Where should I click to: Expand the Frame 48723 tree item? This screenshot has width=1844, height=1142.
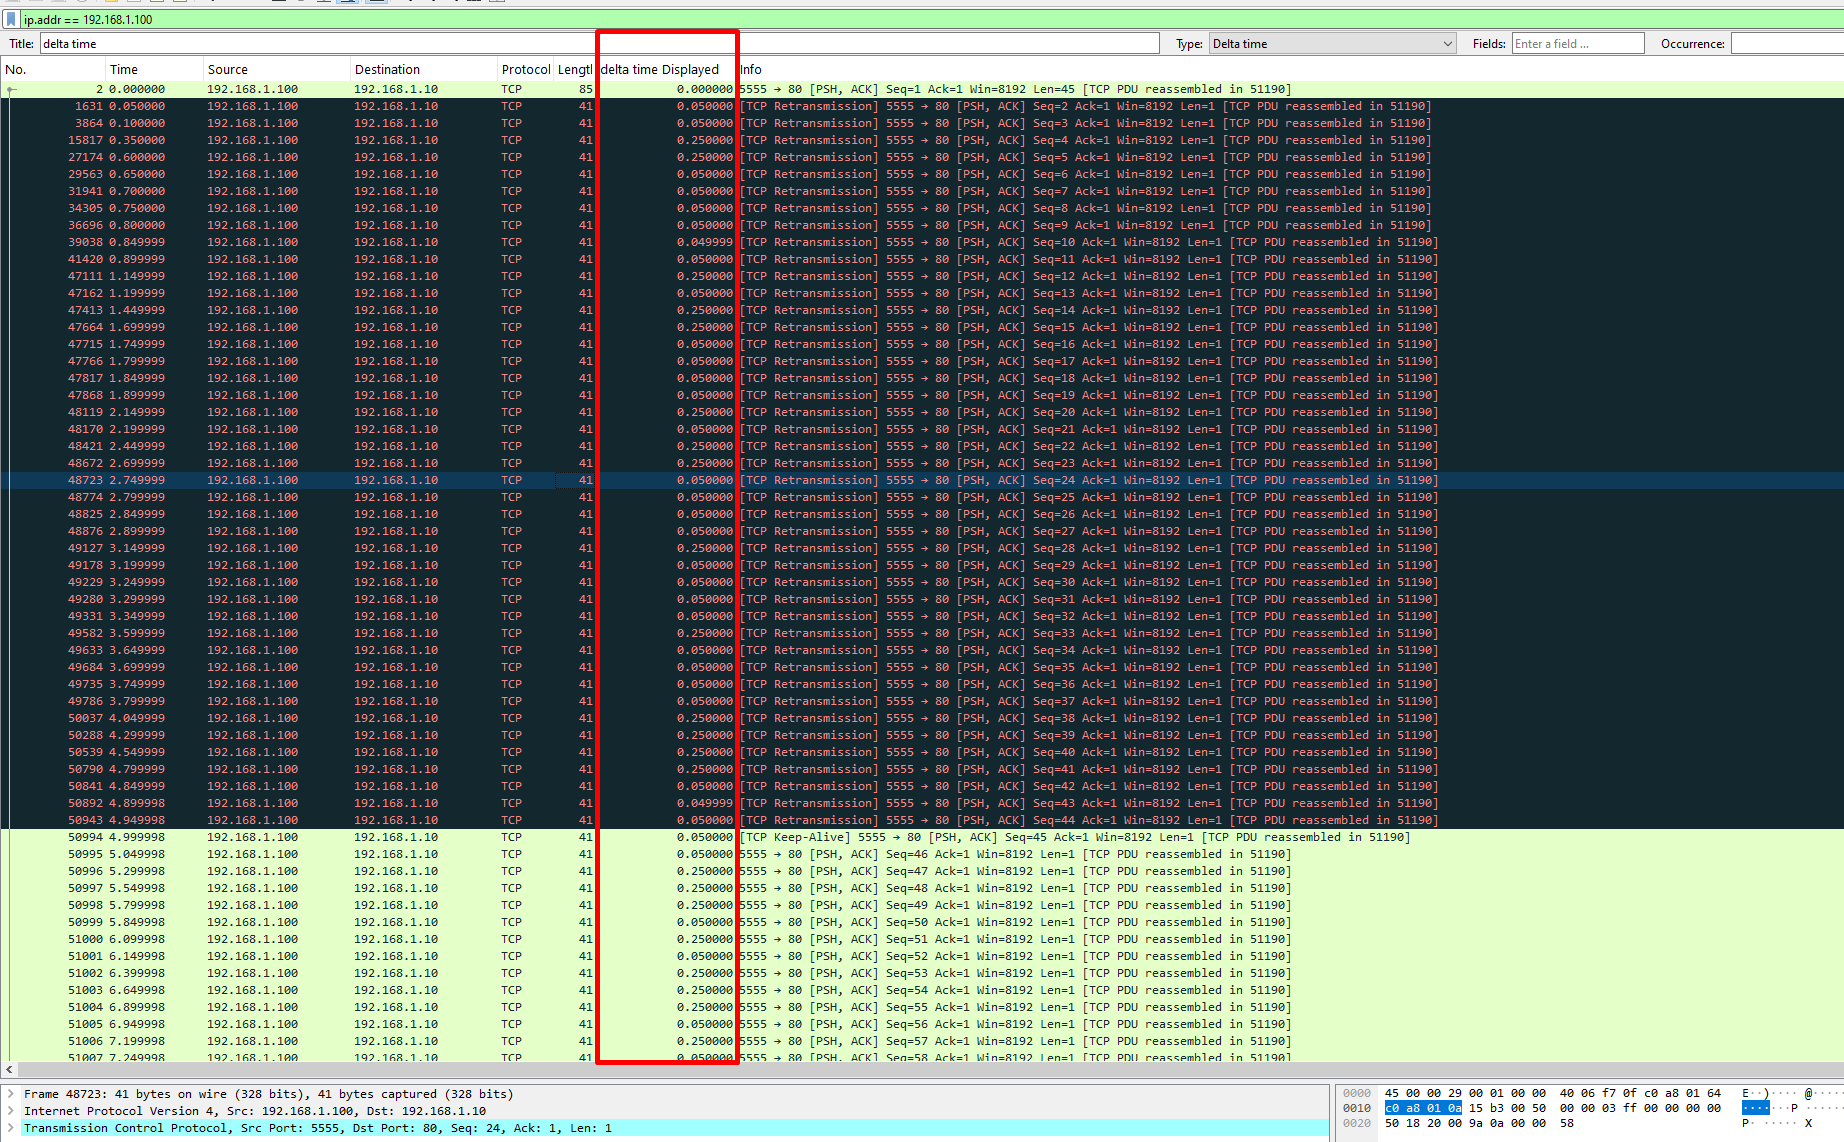point(11,1094)
